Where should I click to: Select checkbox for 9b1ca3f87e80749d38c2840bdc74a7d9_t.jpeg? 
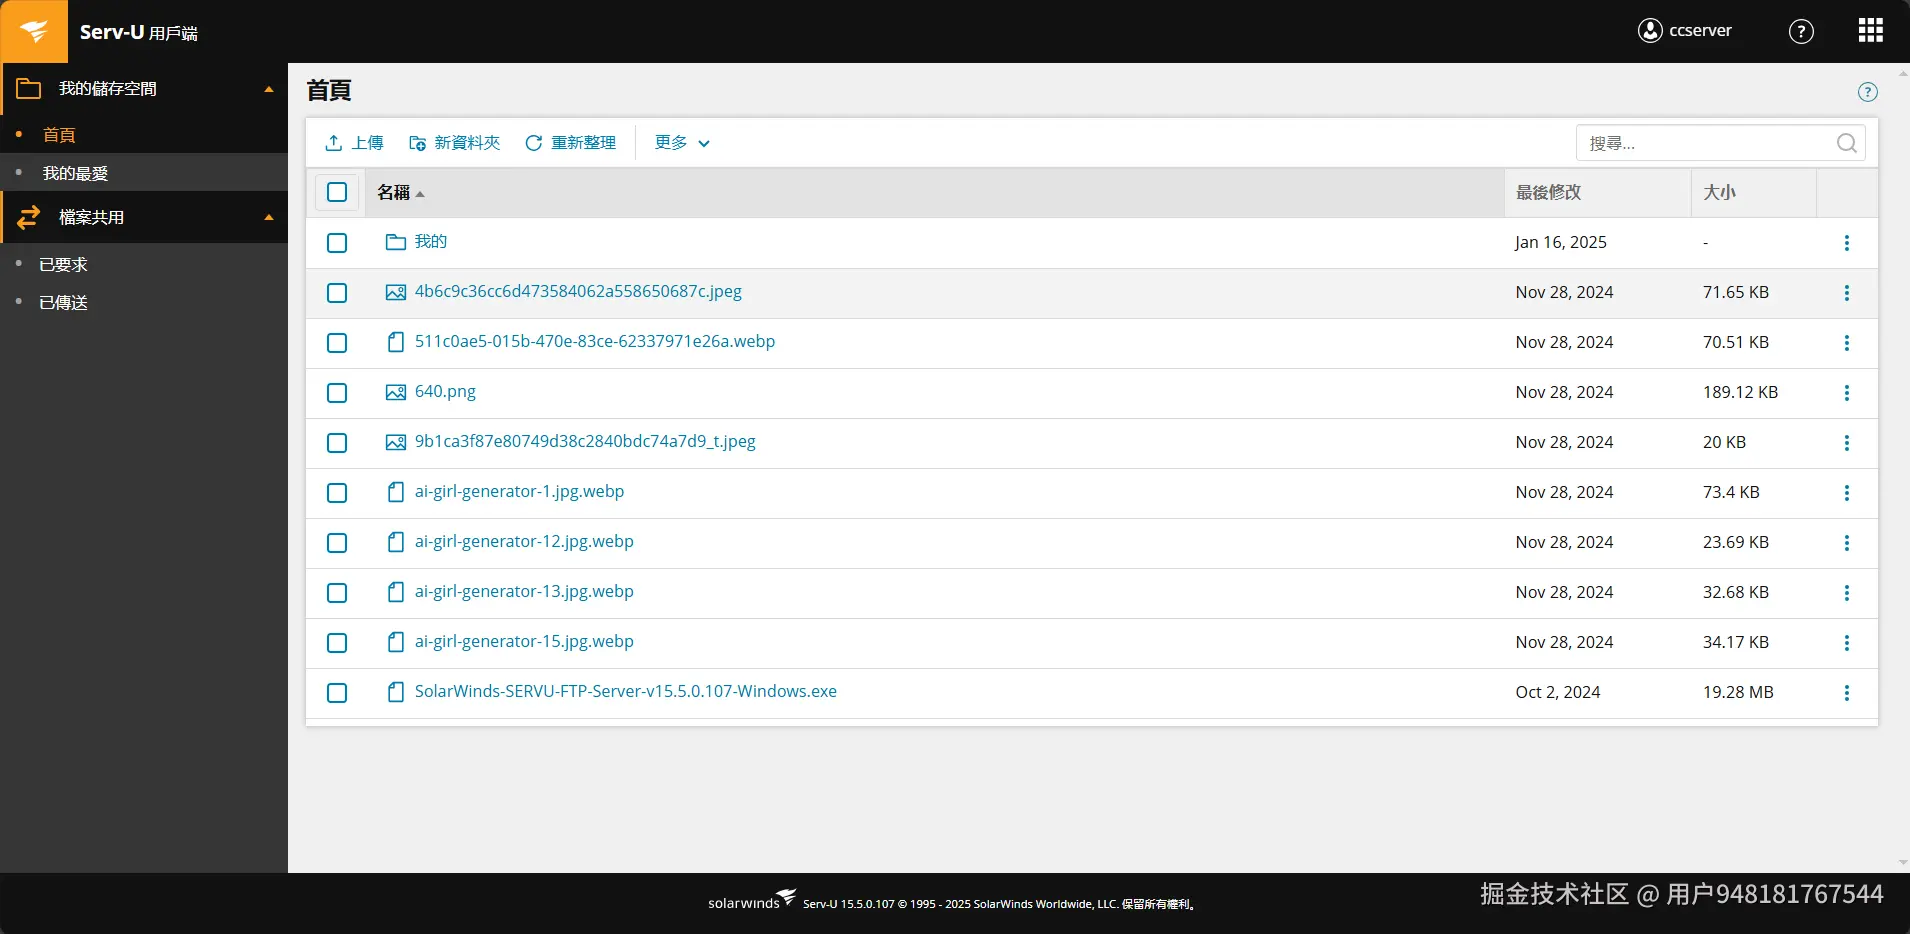click(337, 443)
